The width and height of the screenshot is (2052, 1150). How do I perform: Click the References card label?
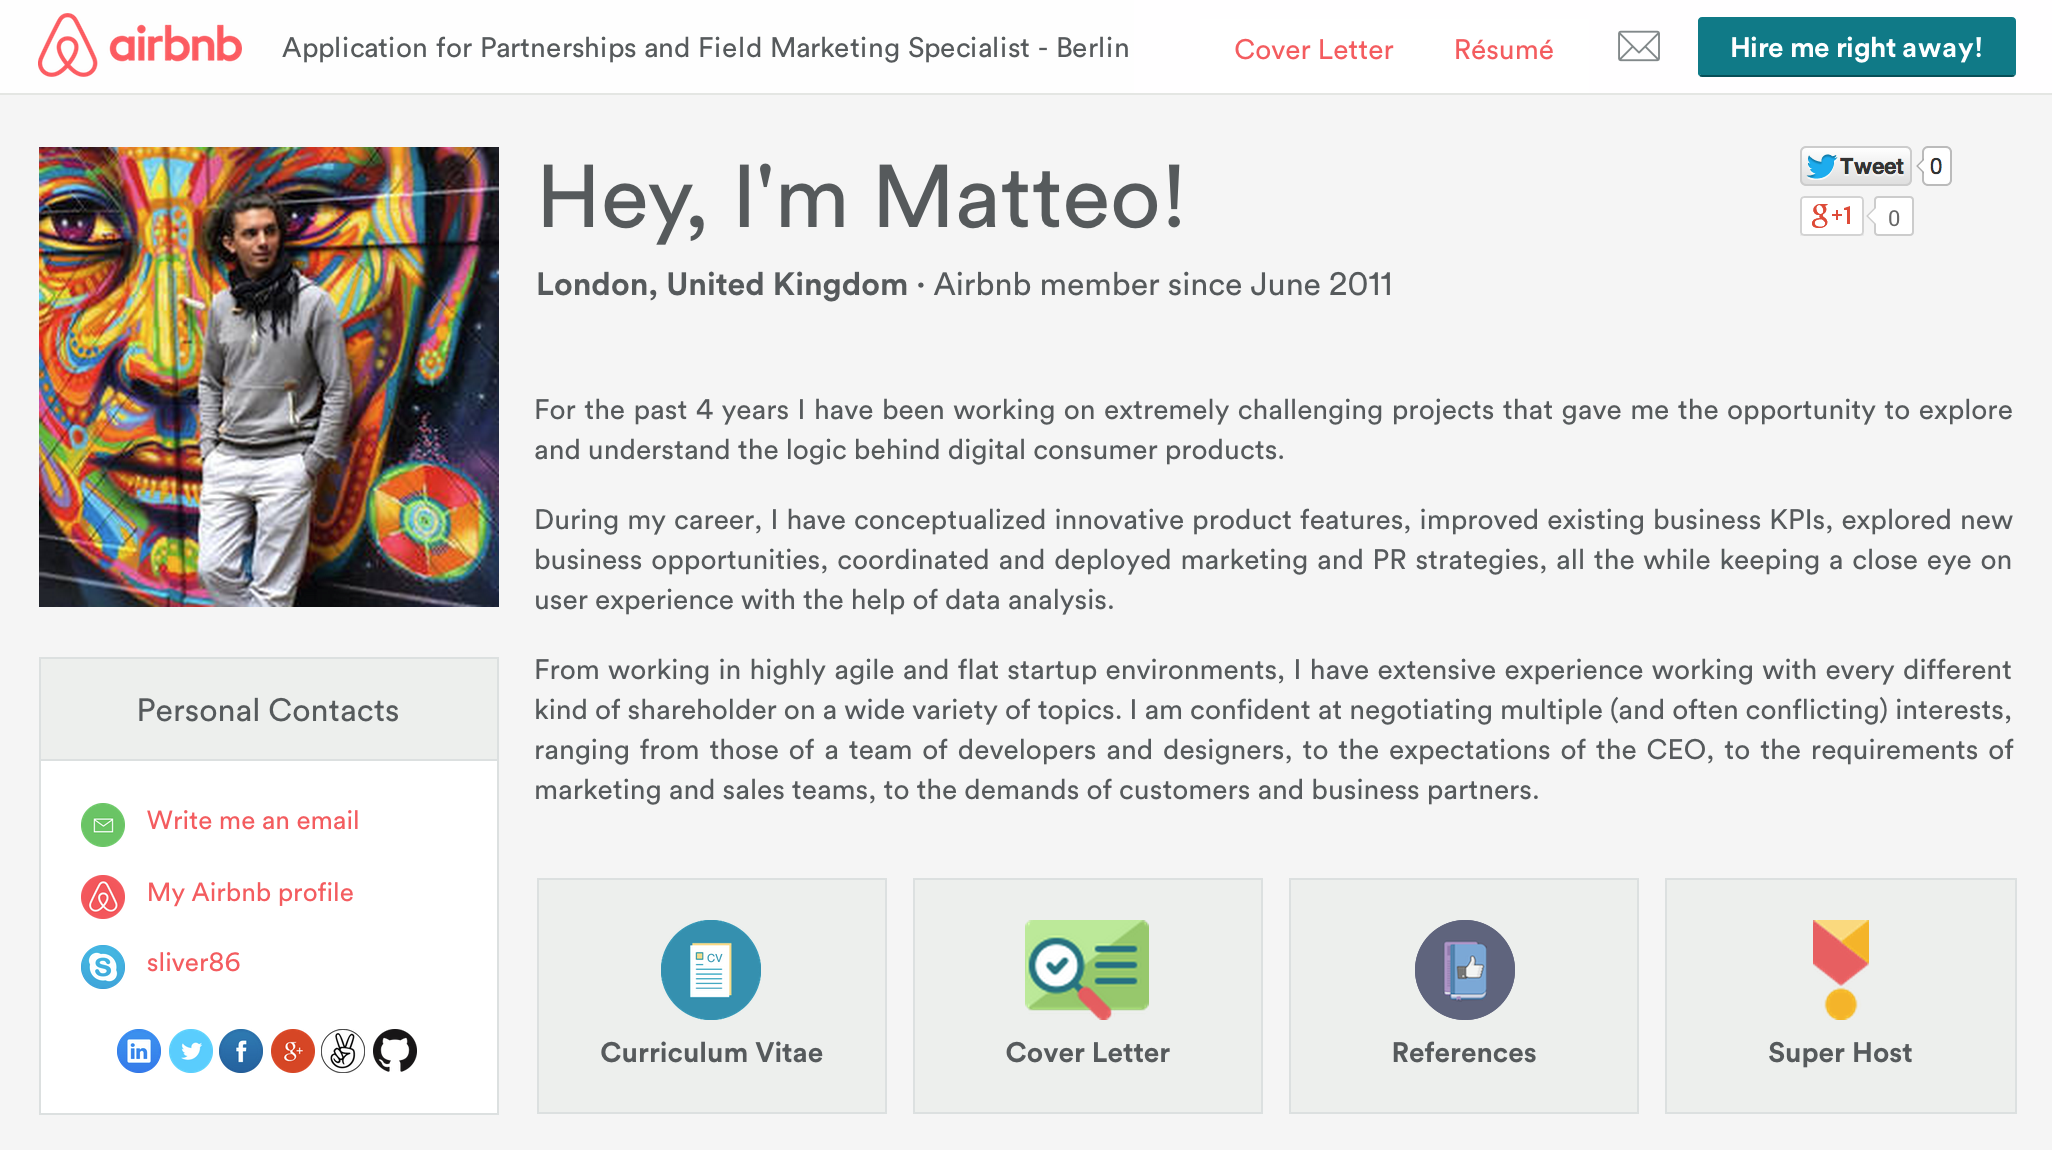[x=1464, y=1052]
